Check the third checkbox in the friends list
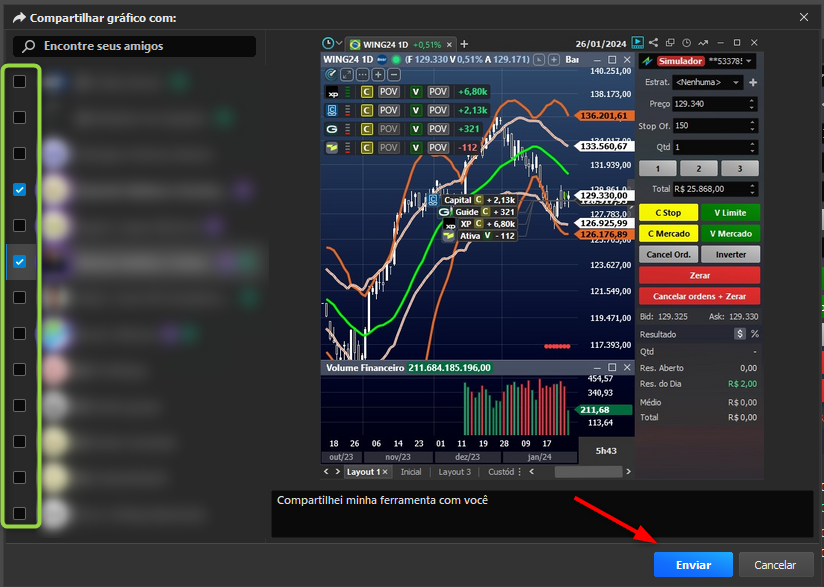Image resolution: width=824 pixels, height=587 pixels. 19,153
